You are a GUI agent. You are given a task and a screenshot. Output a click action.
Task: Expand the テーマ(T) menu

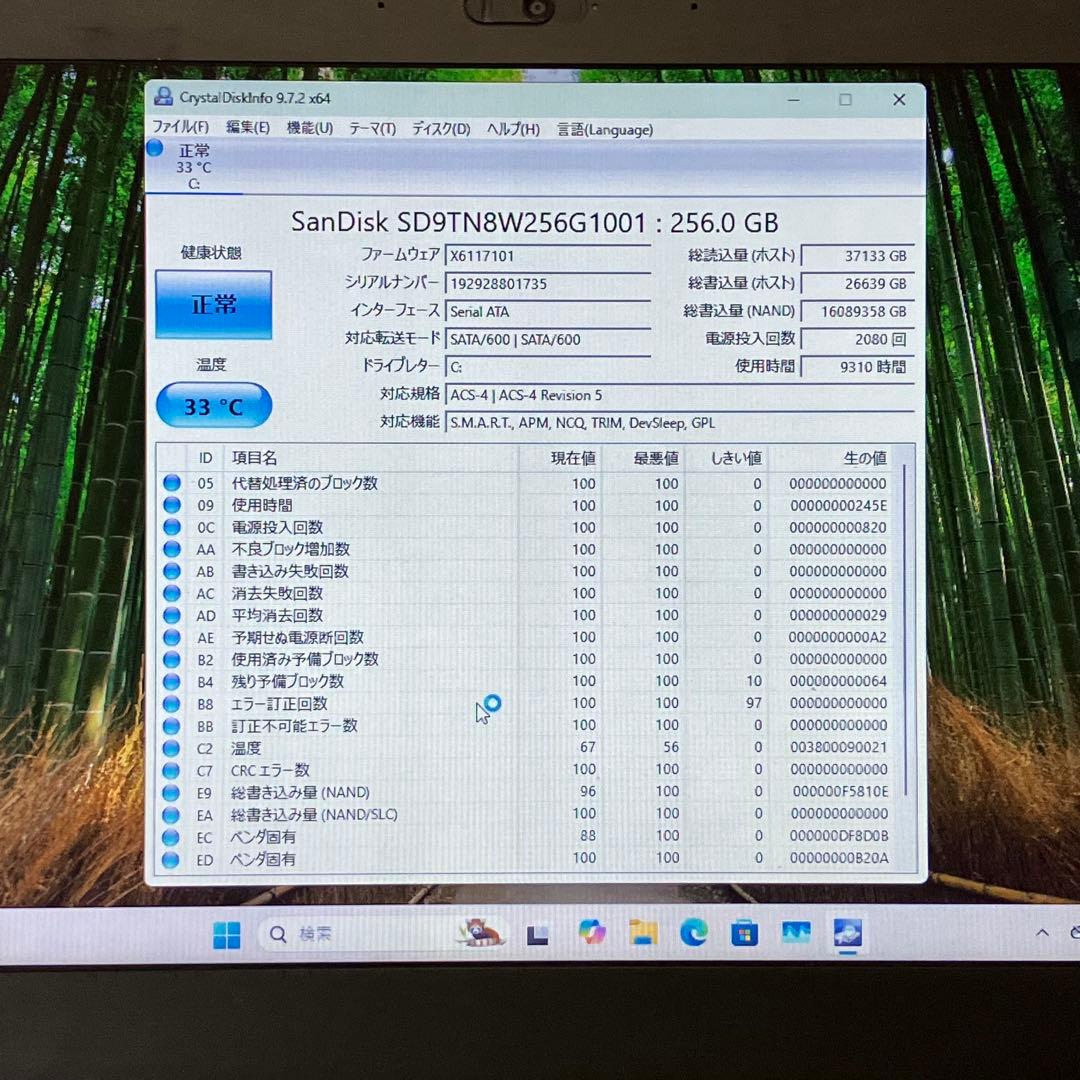pos(372,128)
